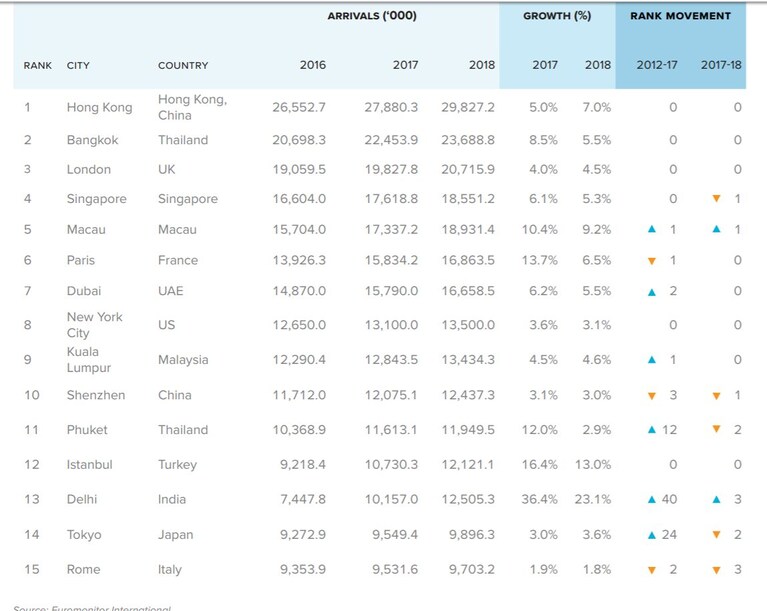
Task: Click the blue up arrow in Kuala Lumpur's row
Action: click(x=652, y=360)
